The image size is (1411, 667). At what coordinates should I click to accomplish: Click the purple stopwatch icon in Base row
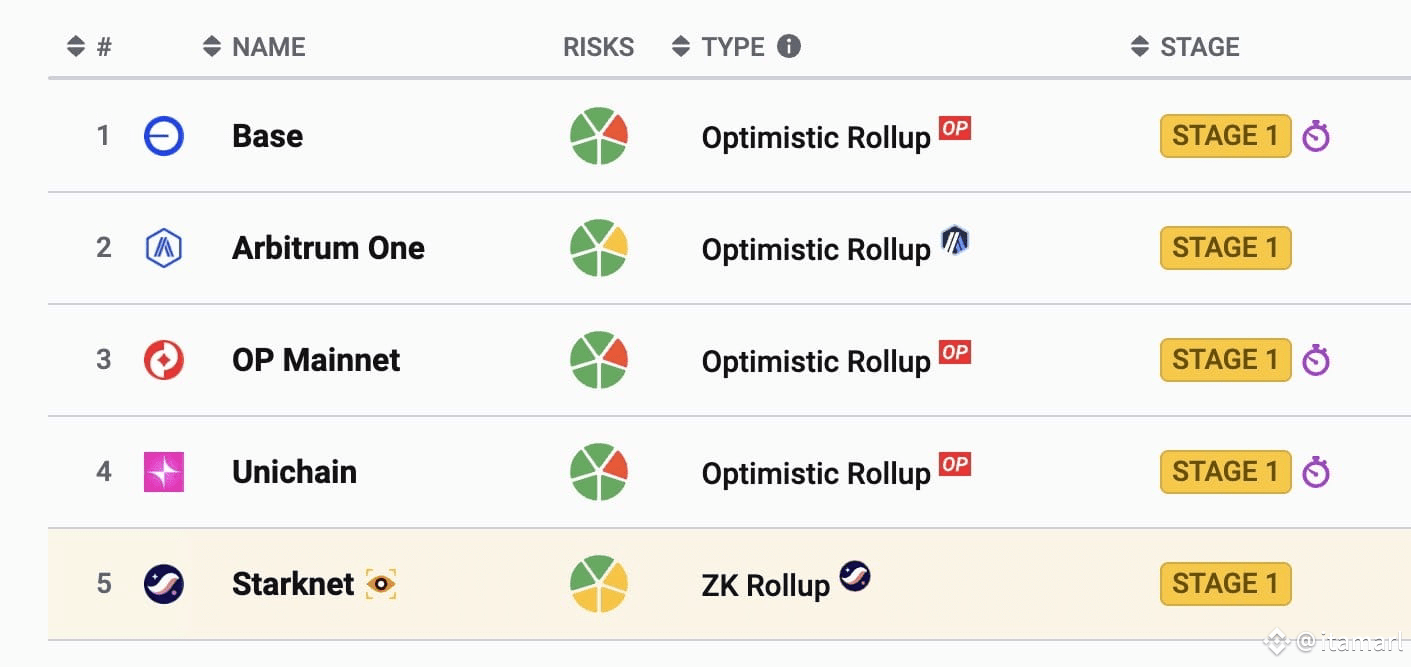(1316, 137)
